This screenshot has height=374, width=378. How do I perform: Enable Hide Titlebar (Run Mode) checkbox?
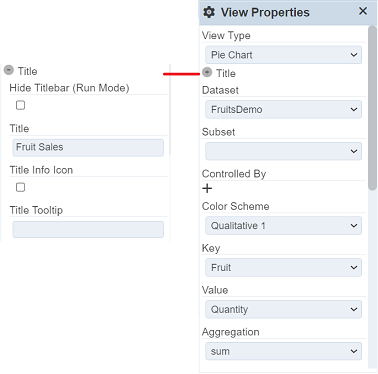pyautogui.click(x=20, y=105)
